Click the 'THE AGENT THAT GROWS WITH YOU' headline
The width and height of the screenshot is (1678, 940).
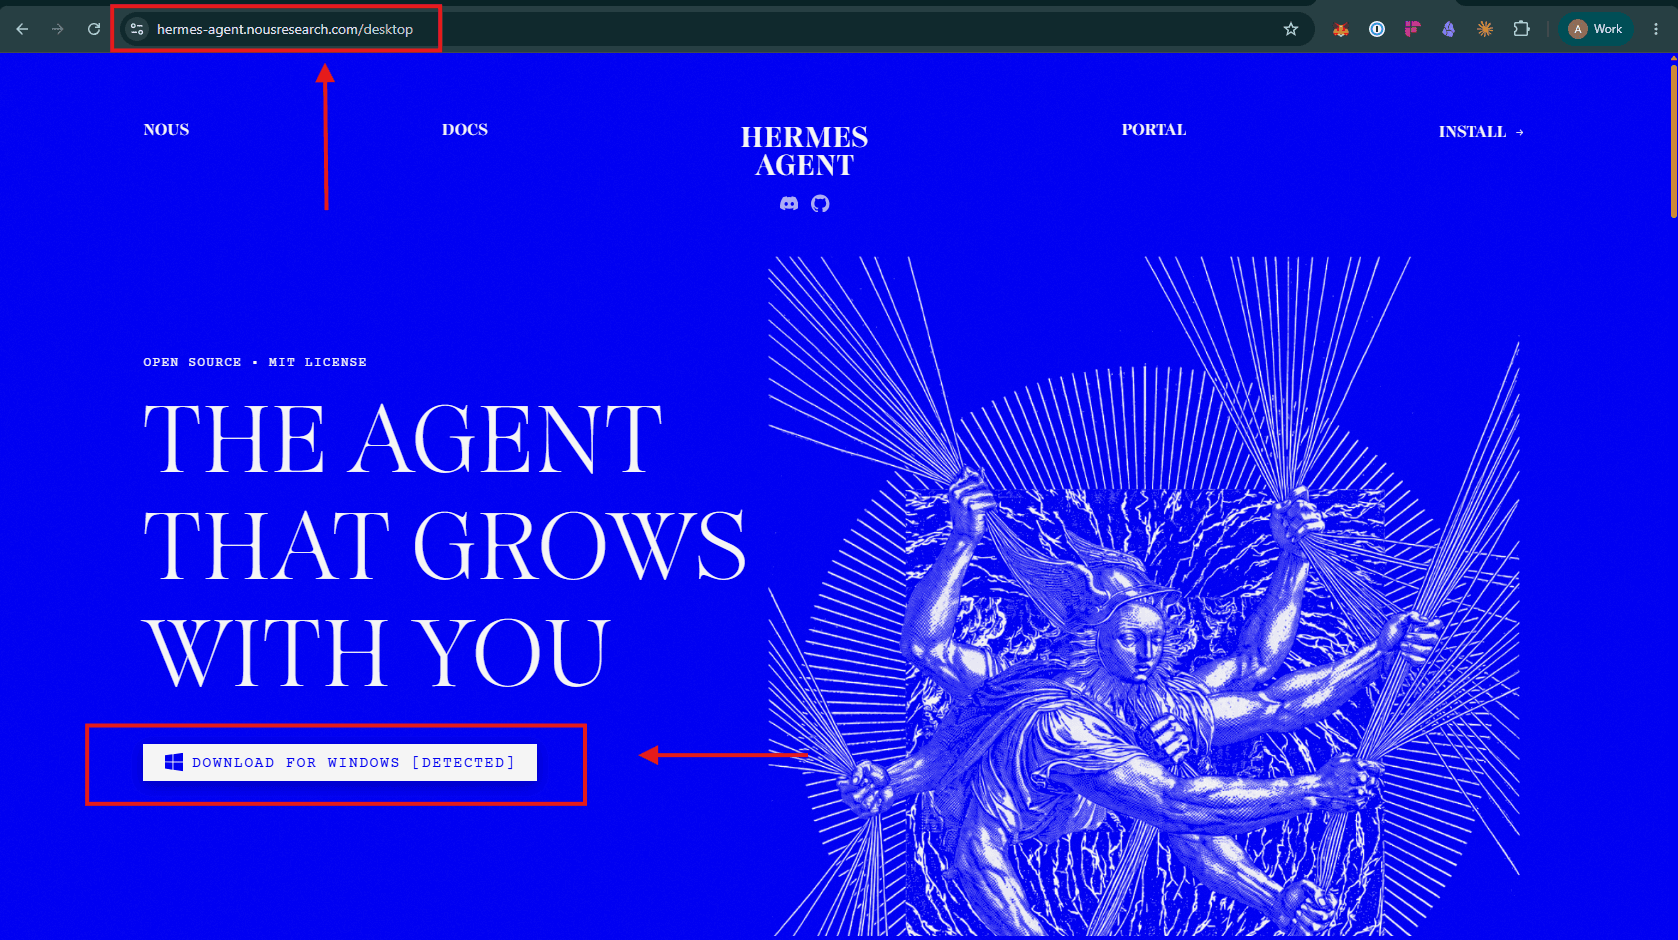pyautogui.click(x=445, y=545)
